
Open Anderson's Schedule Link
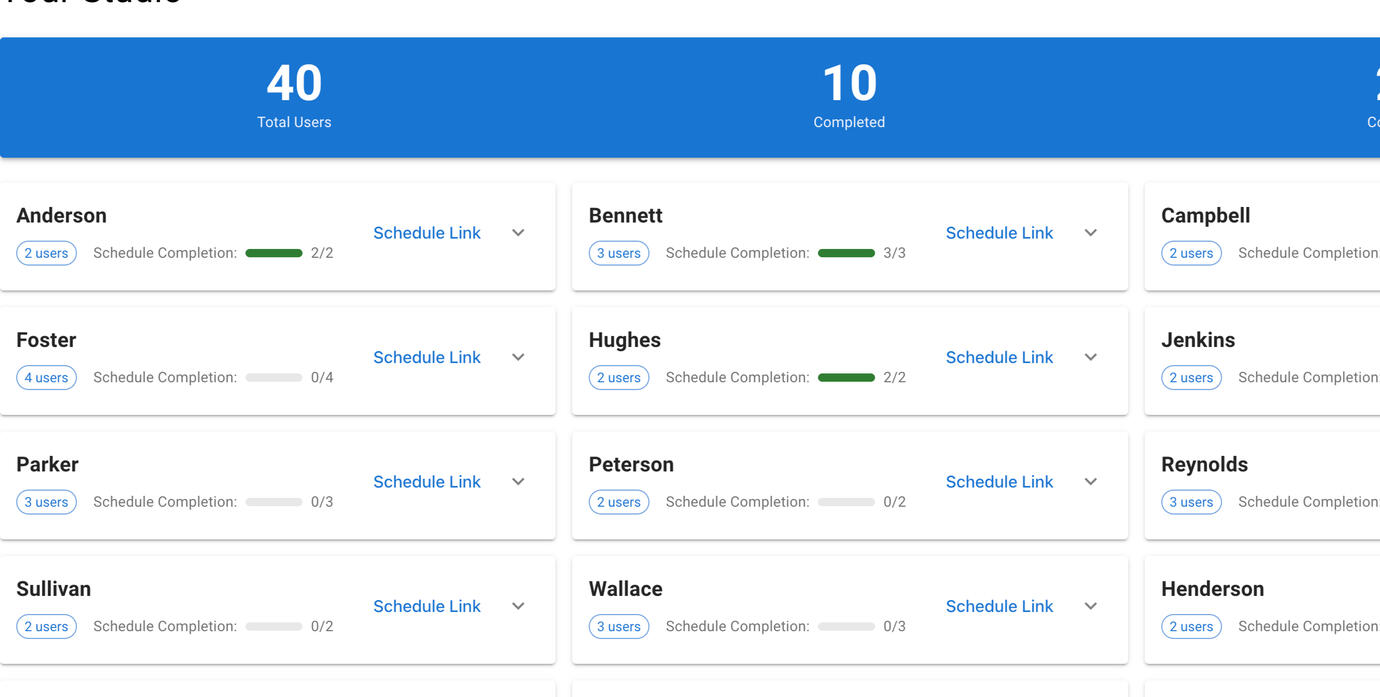pyautogui.click(x=427, y=233)
